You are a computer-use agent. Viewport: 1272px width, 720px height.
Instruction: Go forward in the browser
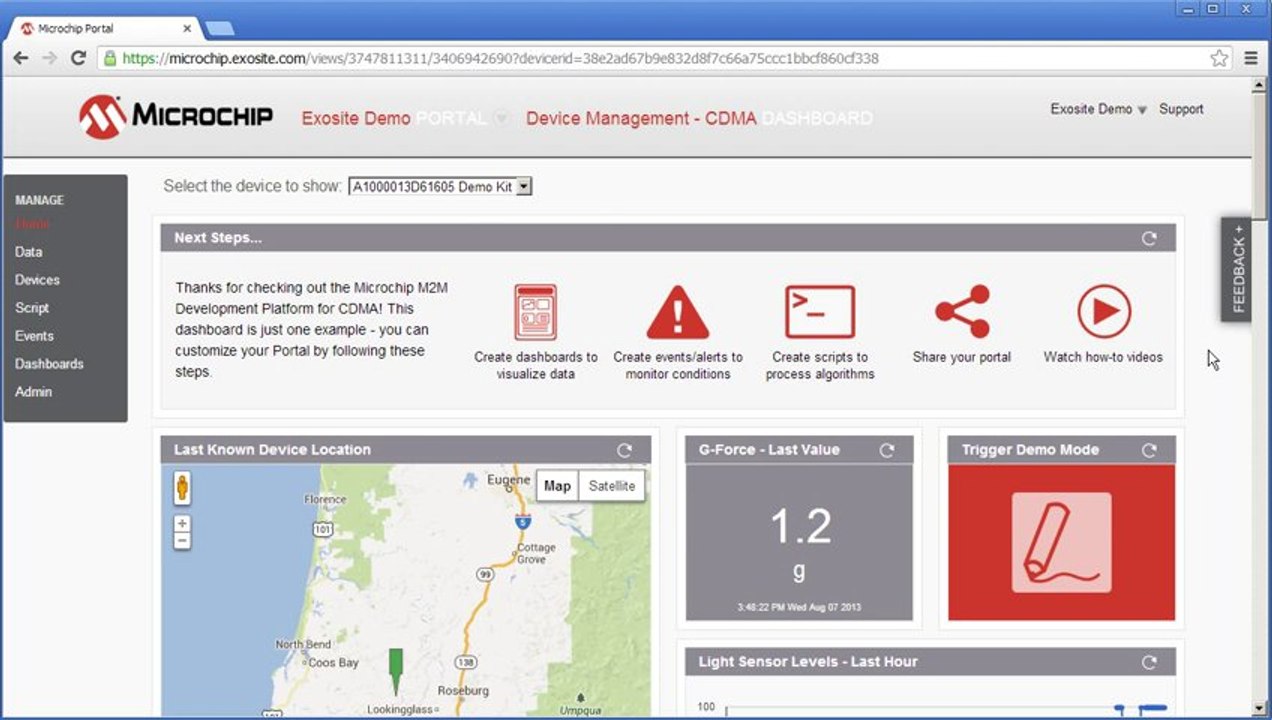pyautogui.click(x=49, y=58)
